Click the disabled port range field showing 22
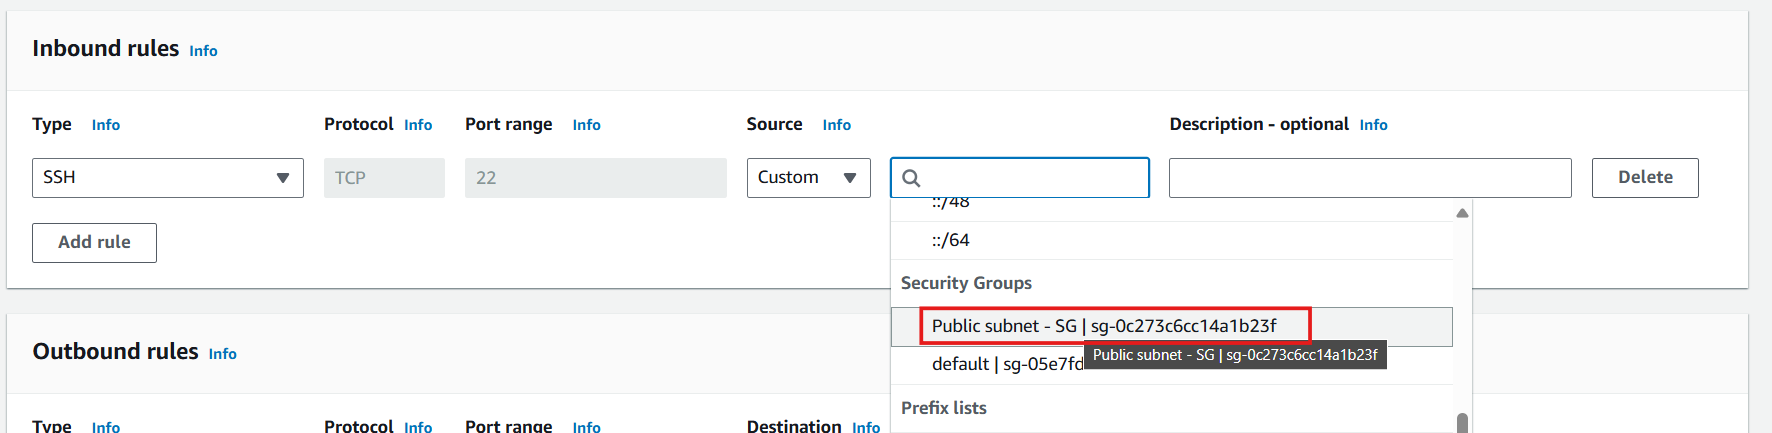The height and width of the screenshot is (433, 1772). point(596,178)
